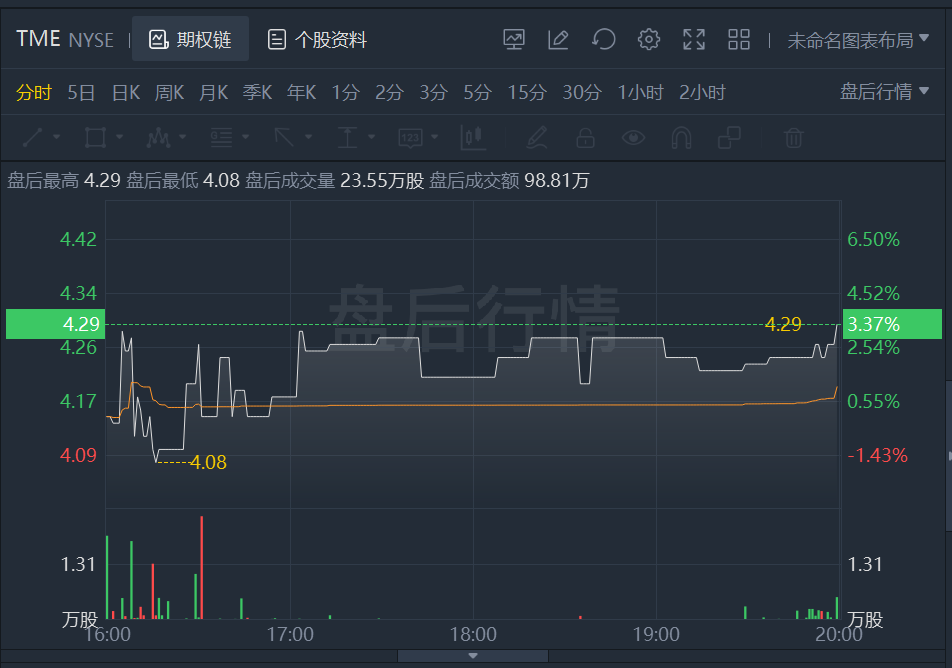The image size is (952, 668).
Task: Open the 盘后行情 session dropdown
Action: (x=884, y=91)
